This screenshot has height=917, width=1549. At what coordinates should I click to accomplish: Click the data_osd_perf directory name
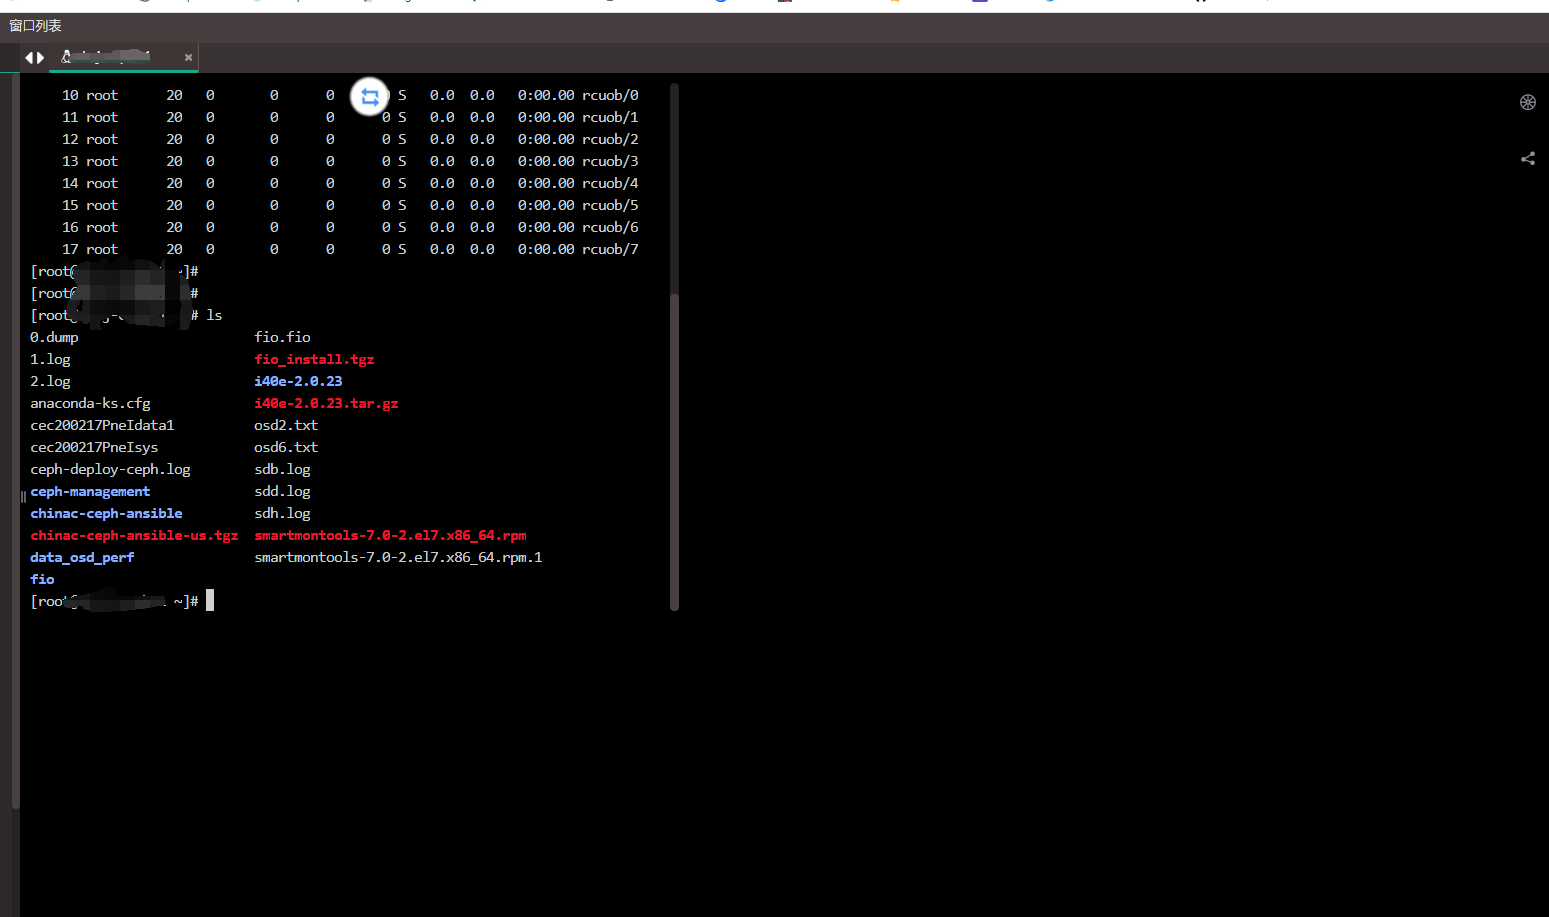(82, 557)
